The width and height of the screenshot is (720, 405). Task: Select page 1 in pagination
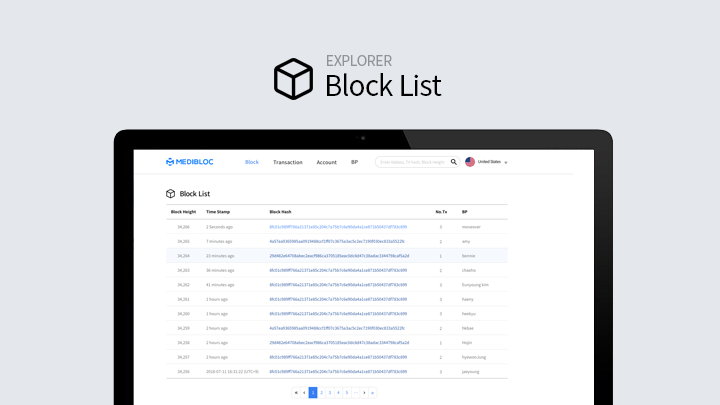(x=313, y=393)
